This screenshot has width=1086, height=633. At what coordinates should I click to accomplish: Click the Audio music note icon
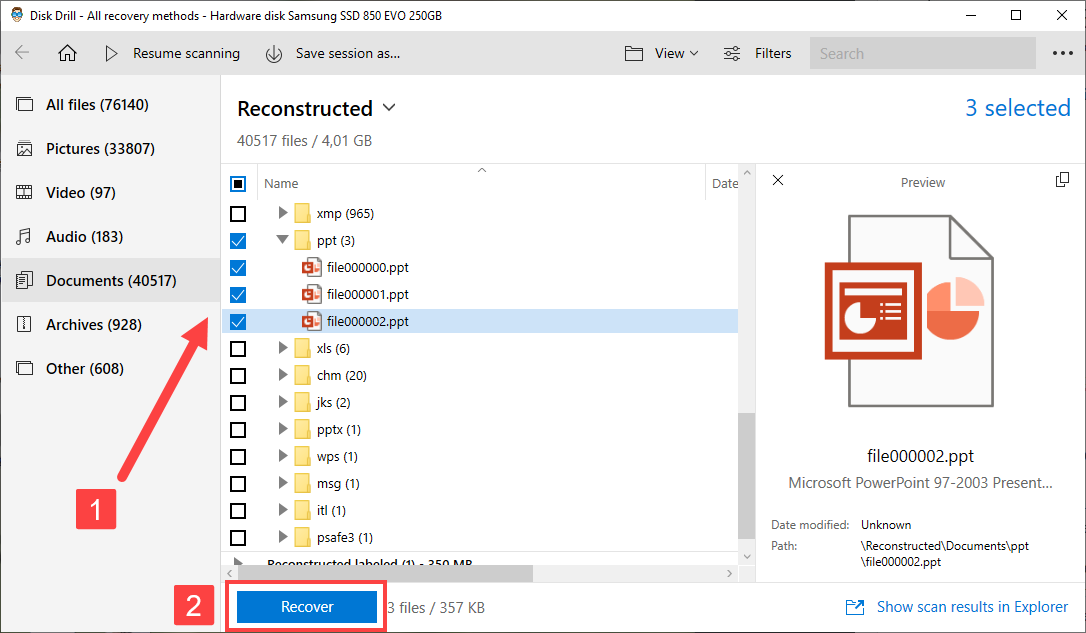[24, 237]
